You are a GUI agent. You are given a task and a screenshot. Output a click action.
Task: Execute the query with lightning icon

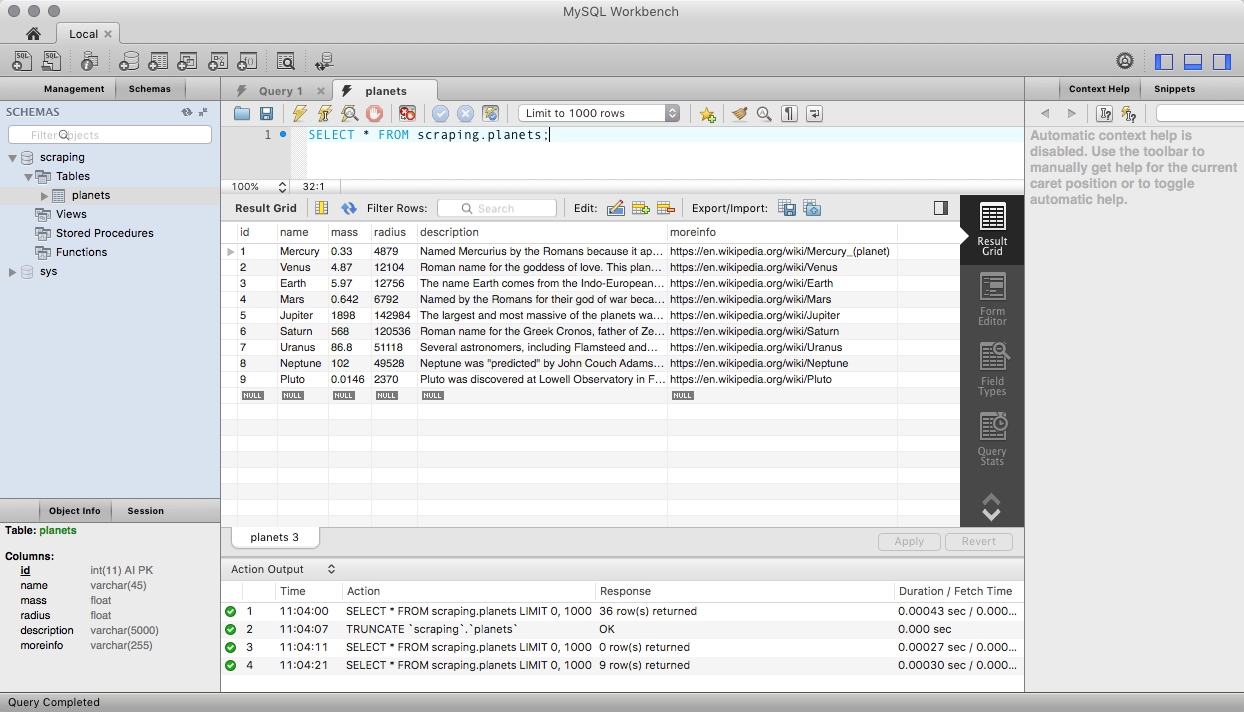click(299, 114)
